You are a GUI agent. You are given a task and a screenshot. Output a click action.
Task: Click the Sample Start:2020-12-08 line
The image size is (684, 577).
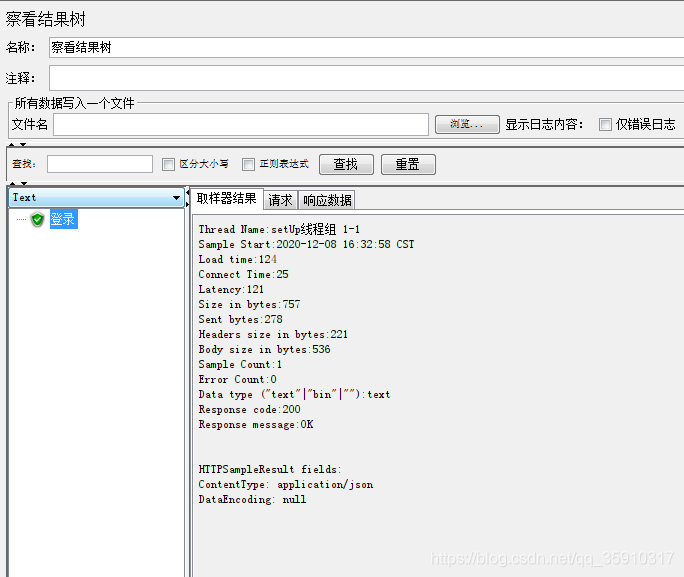[306, 244]
